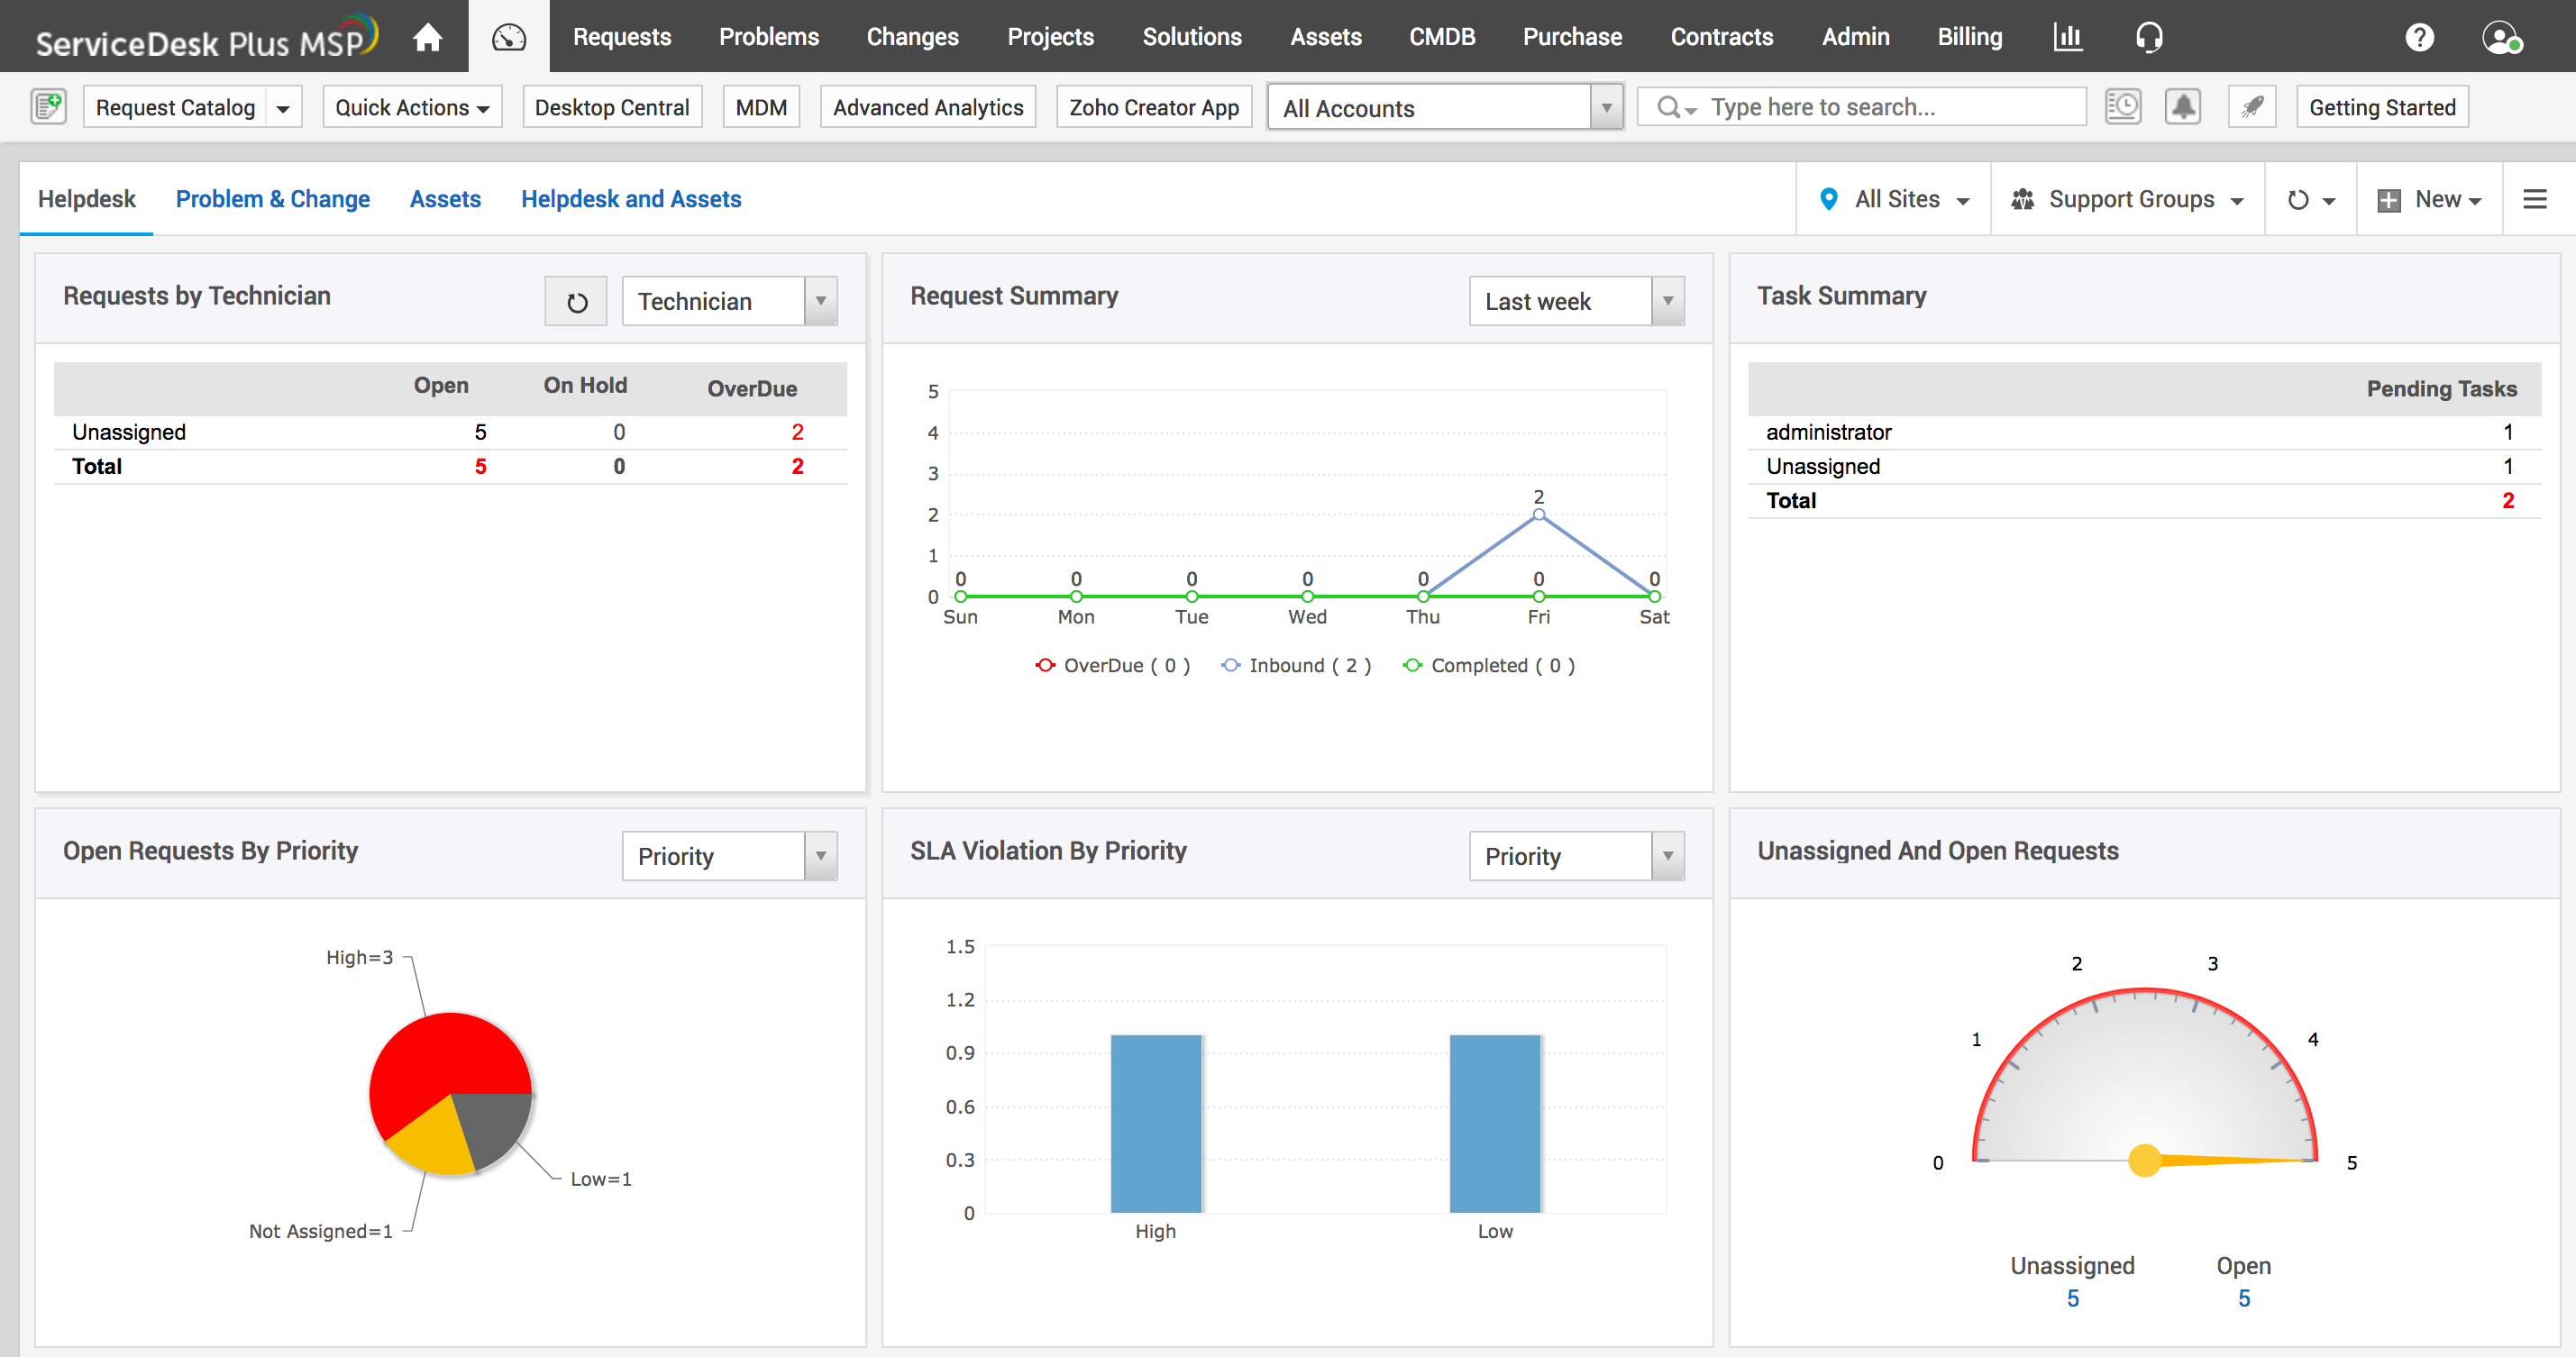Expand the All Sites dropdown
Image resolution: width=2576 pixels, height=1357 pixels.
(x=1896, y=199)
